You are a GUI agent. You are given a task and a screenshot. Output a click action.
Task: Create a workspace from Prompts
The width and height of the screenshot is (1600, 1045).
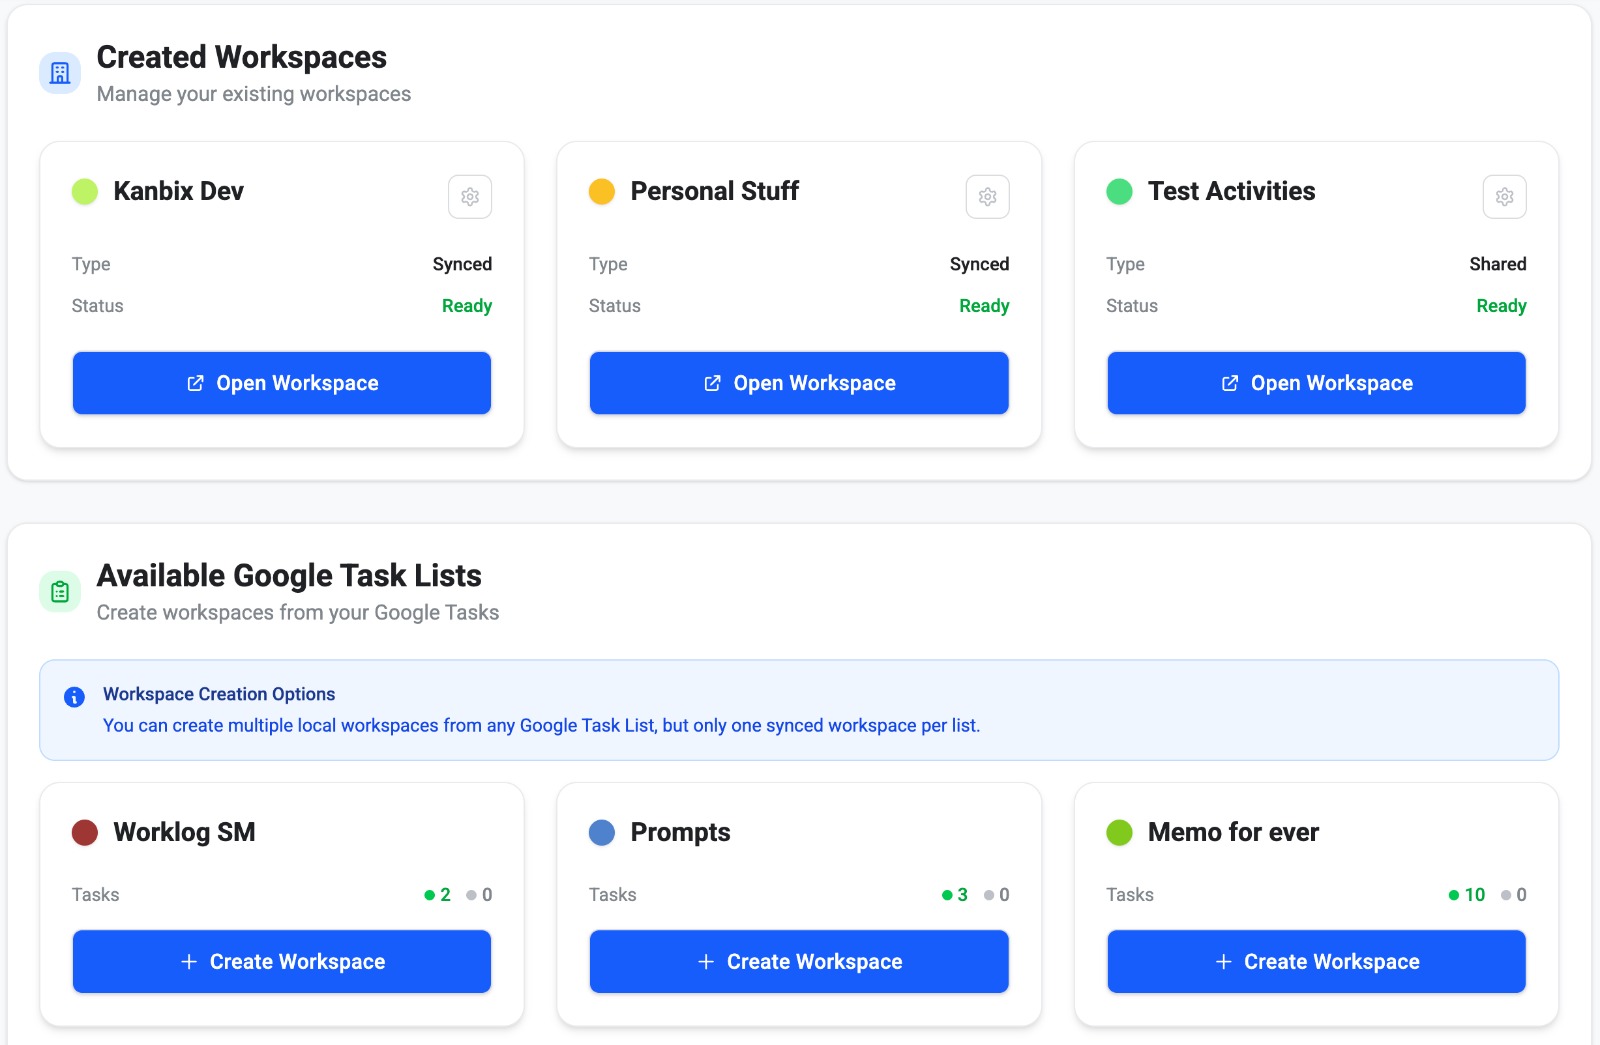click(x=798, y=961)
